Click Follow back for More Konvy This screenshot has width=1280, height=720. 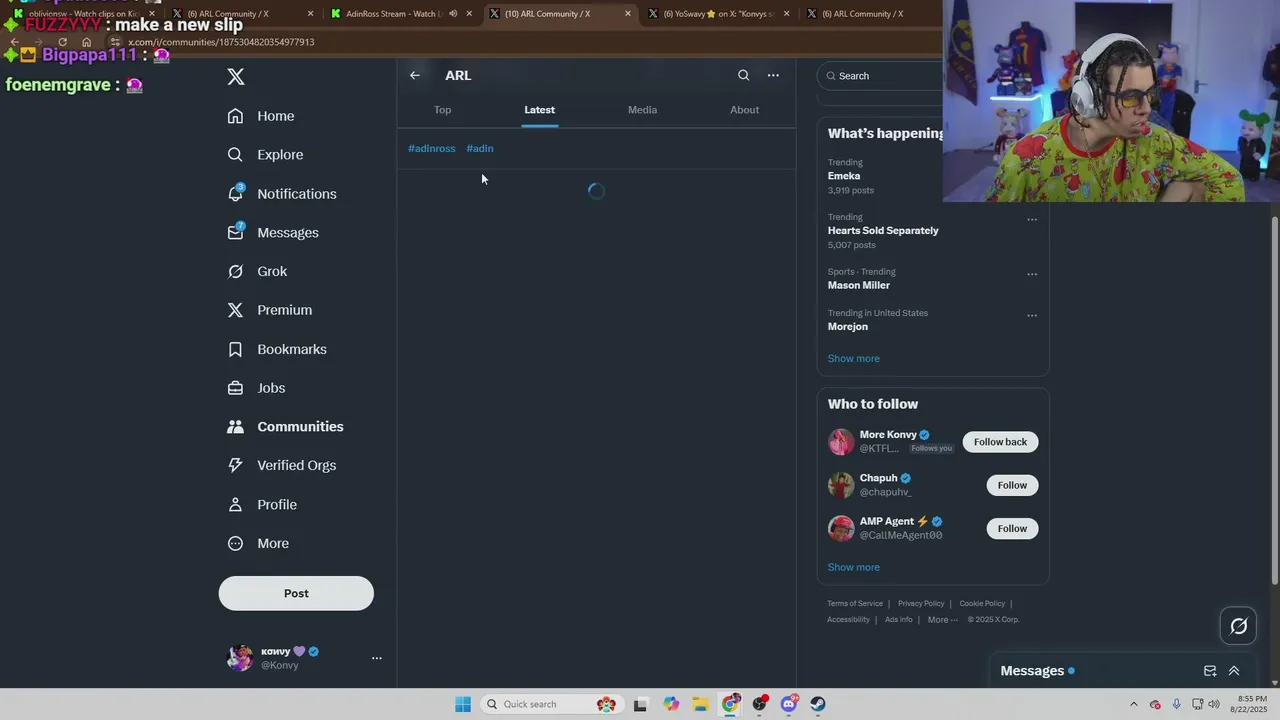click(1000, 442)
